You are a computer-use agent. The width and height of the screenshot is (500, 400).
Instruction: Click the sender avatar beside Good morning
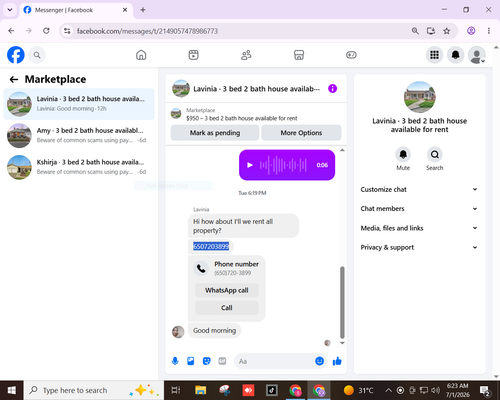(178, 332)
